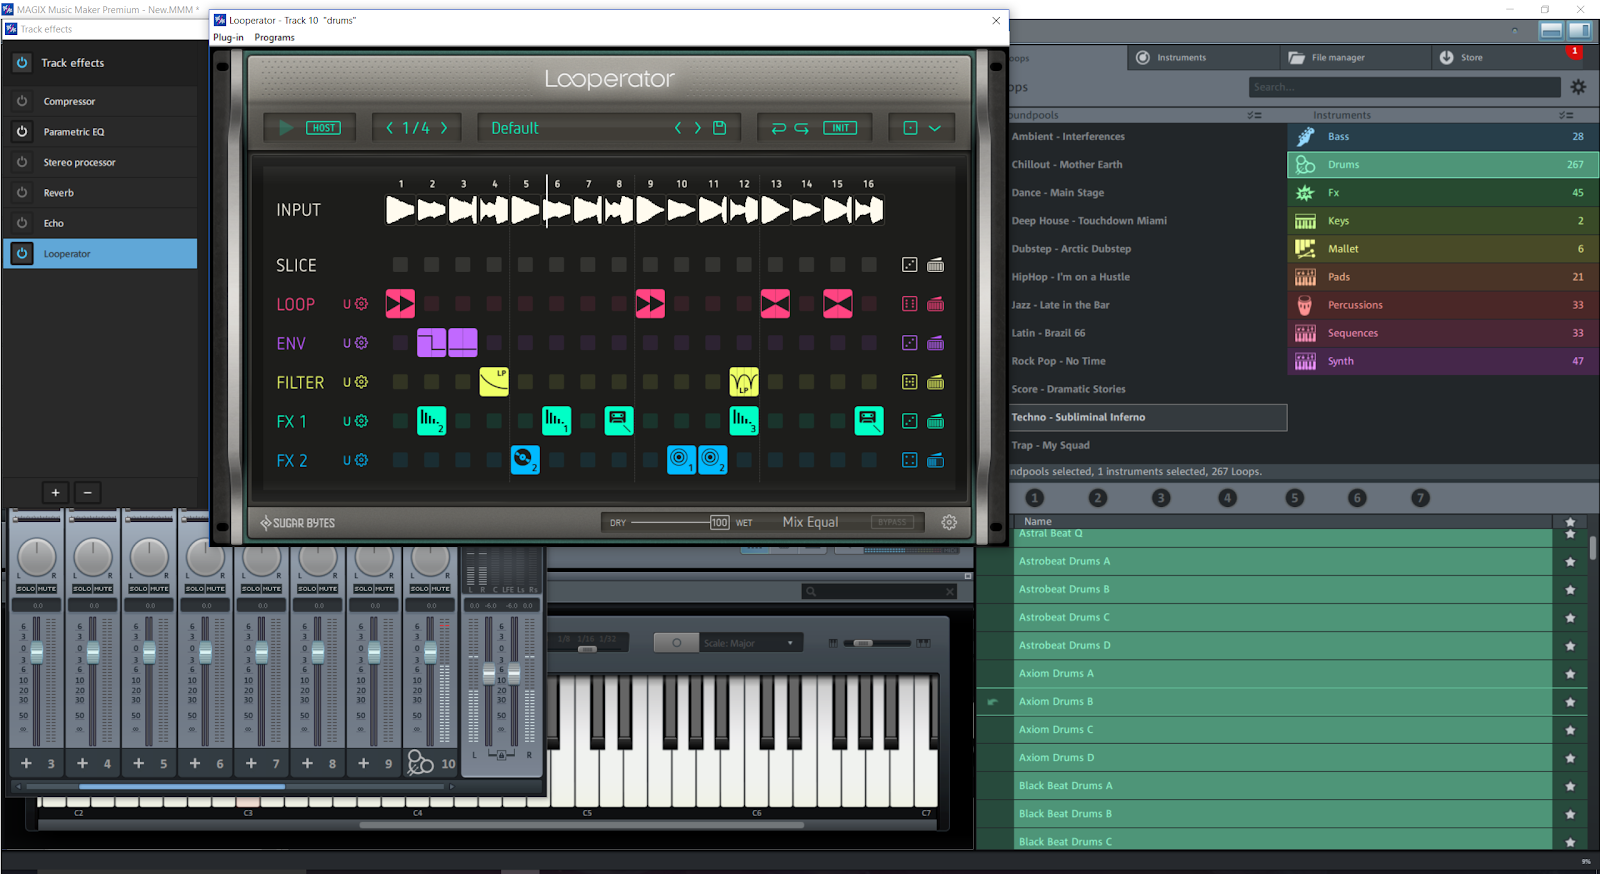Select the Techno - Subliminal Inferno soundpool
1600x874 pixels.
[x=1146, y=417]
